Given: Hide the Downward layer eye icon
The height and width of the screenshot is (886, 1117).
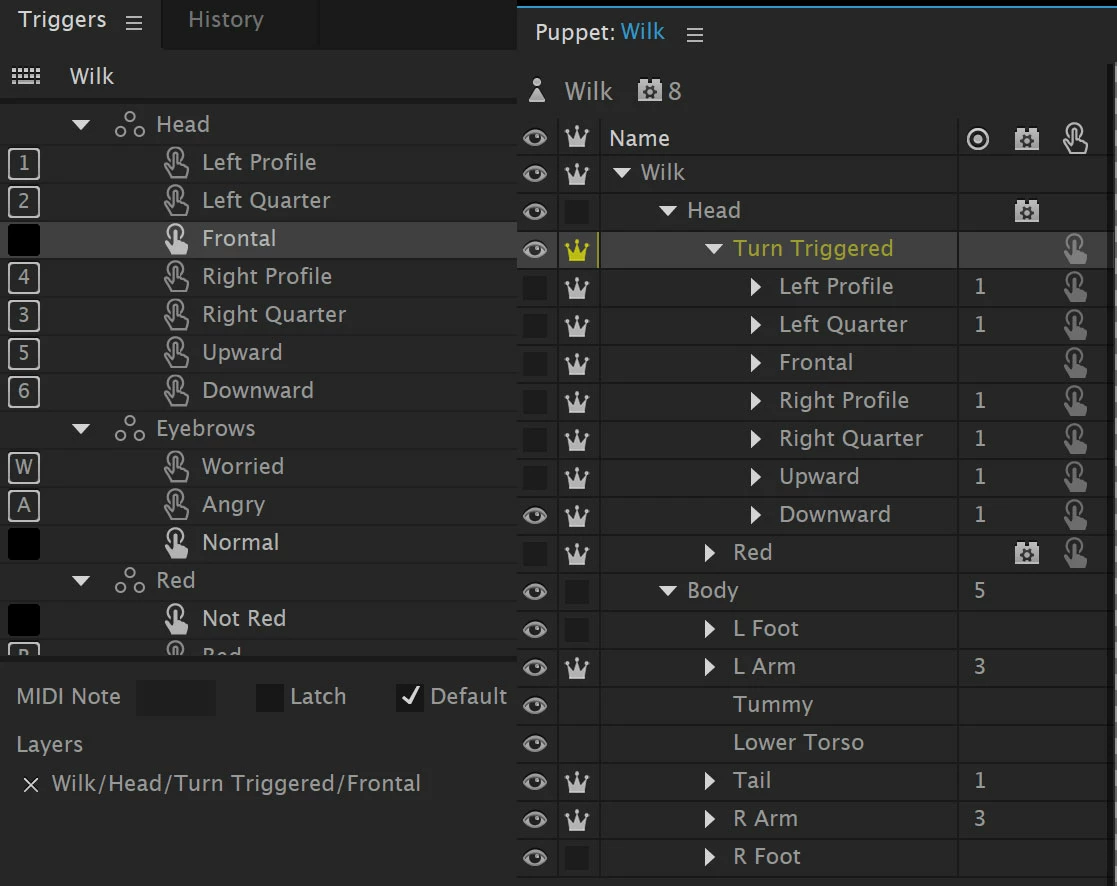Looking at the screenshot, I should click(x=535, y=516).
